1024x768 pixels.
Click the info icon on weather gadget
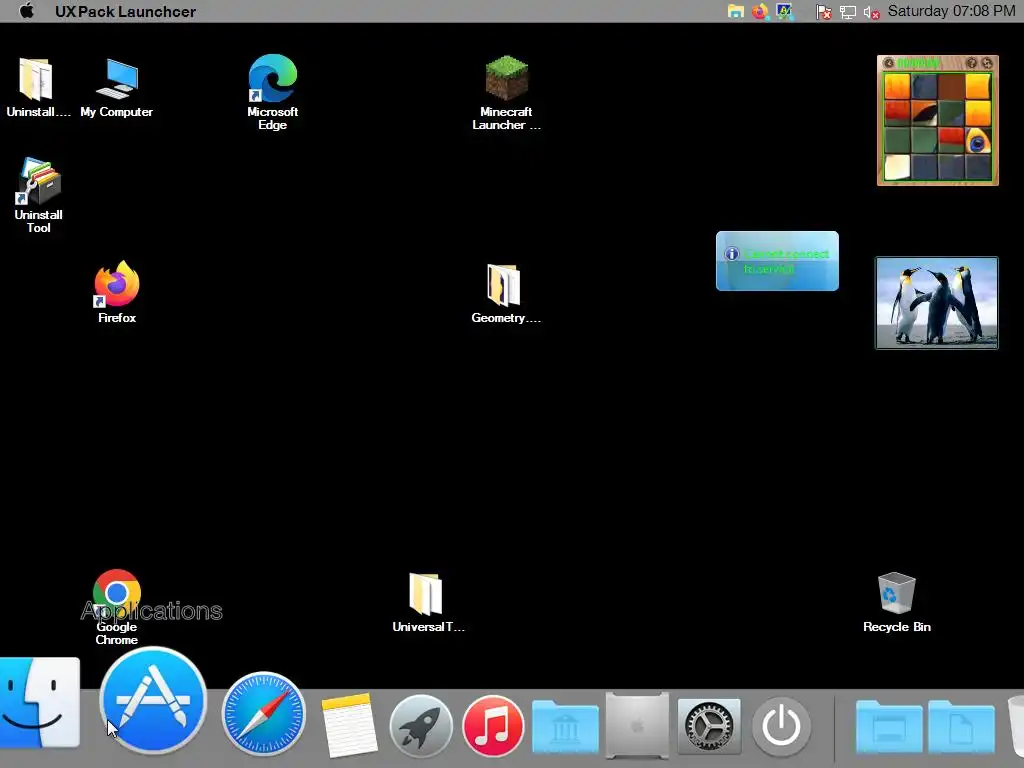[x=731, y=254]
